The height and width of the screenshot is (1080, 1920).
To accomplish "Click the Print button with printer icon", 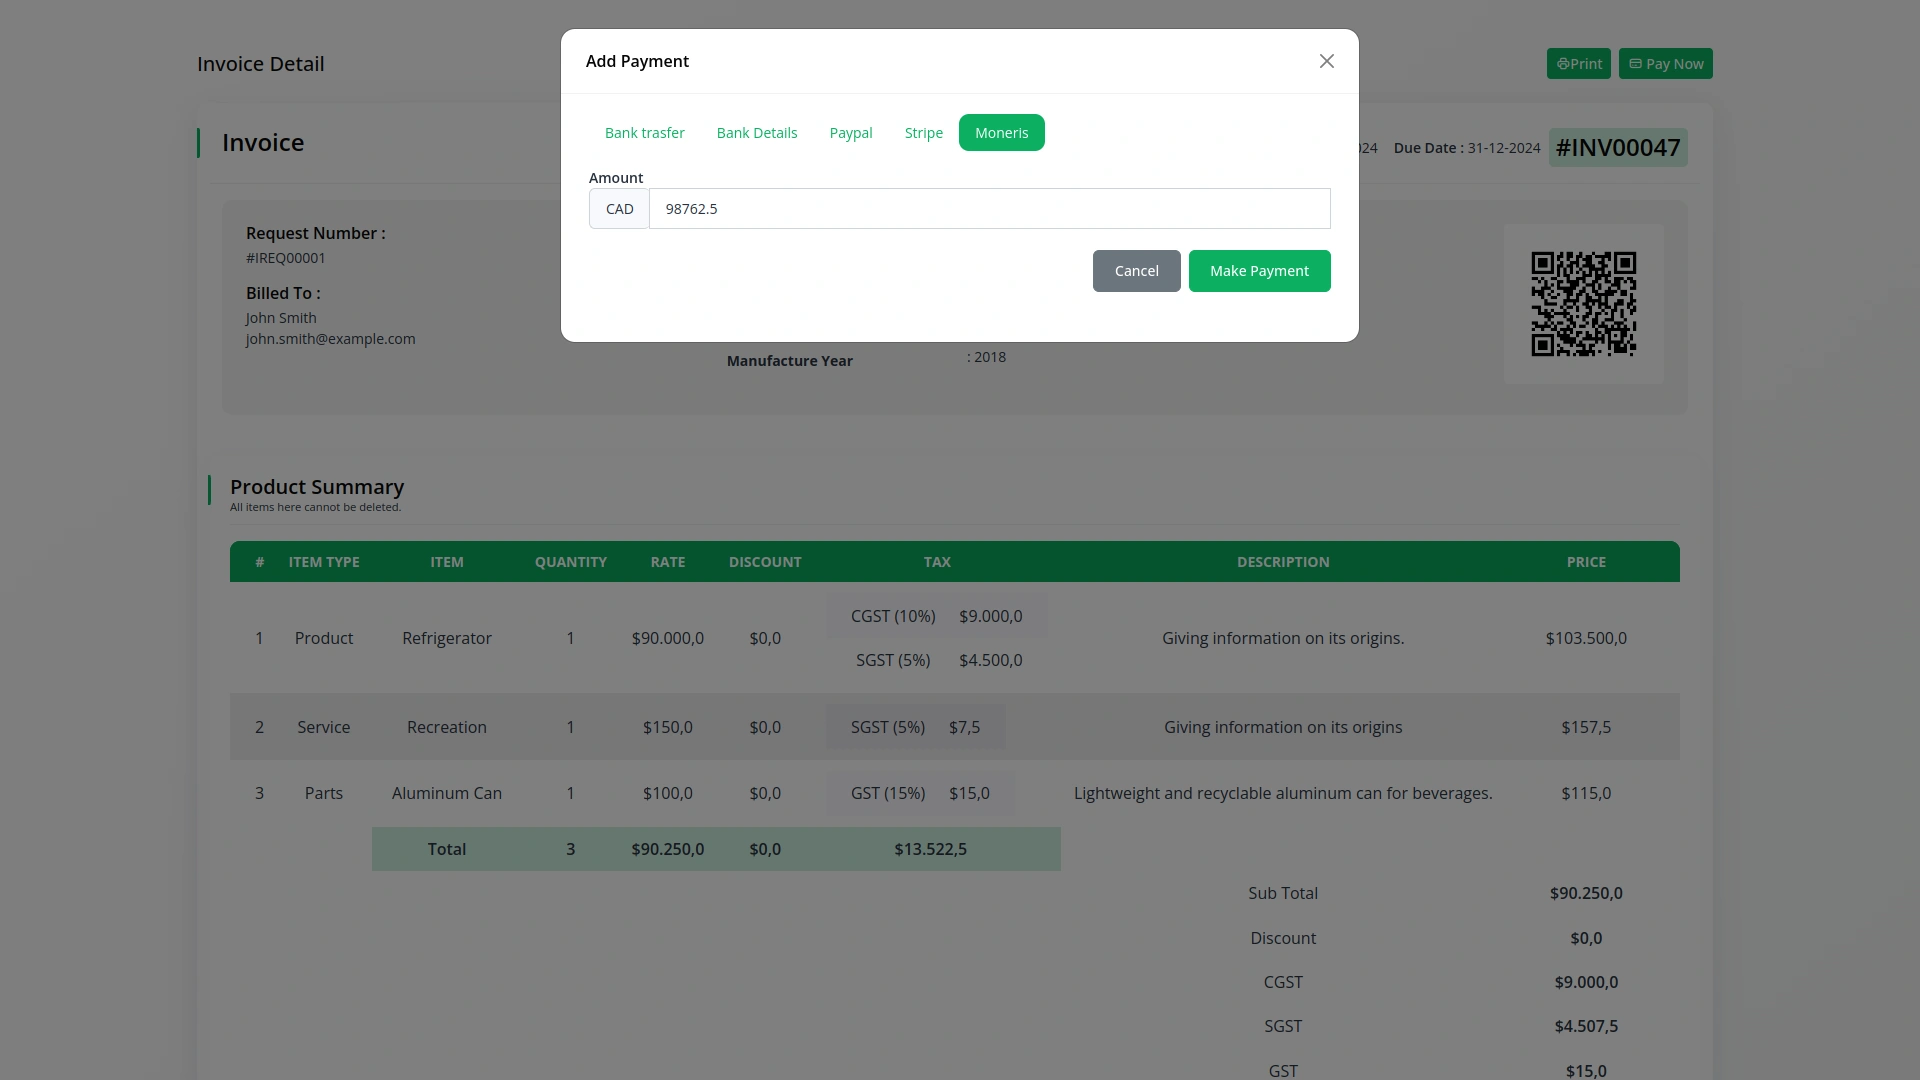I will click(1578, 64).
